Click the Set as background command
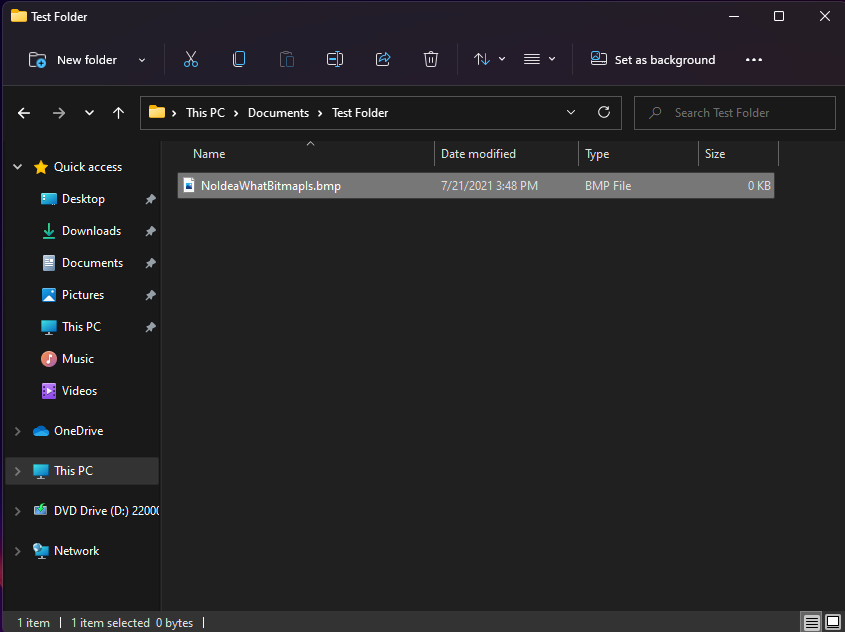Image resolution: width=845 pixels, height=632 pixels. point(652,59)
